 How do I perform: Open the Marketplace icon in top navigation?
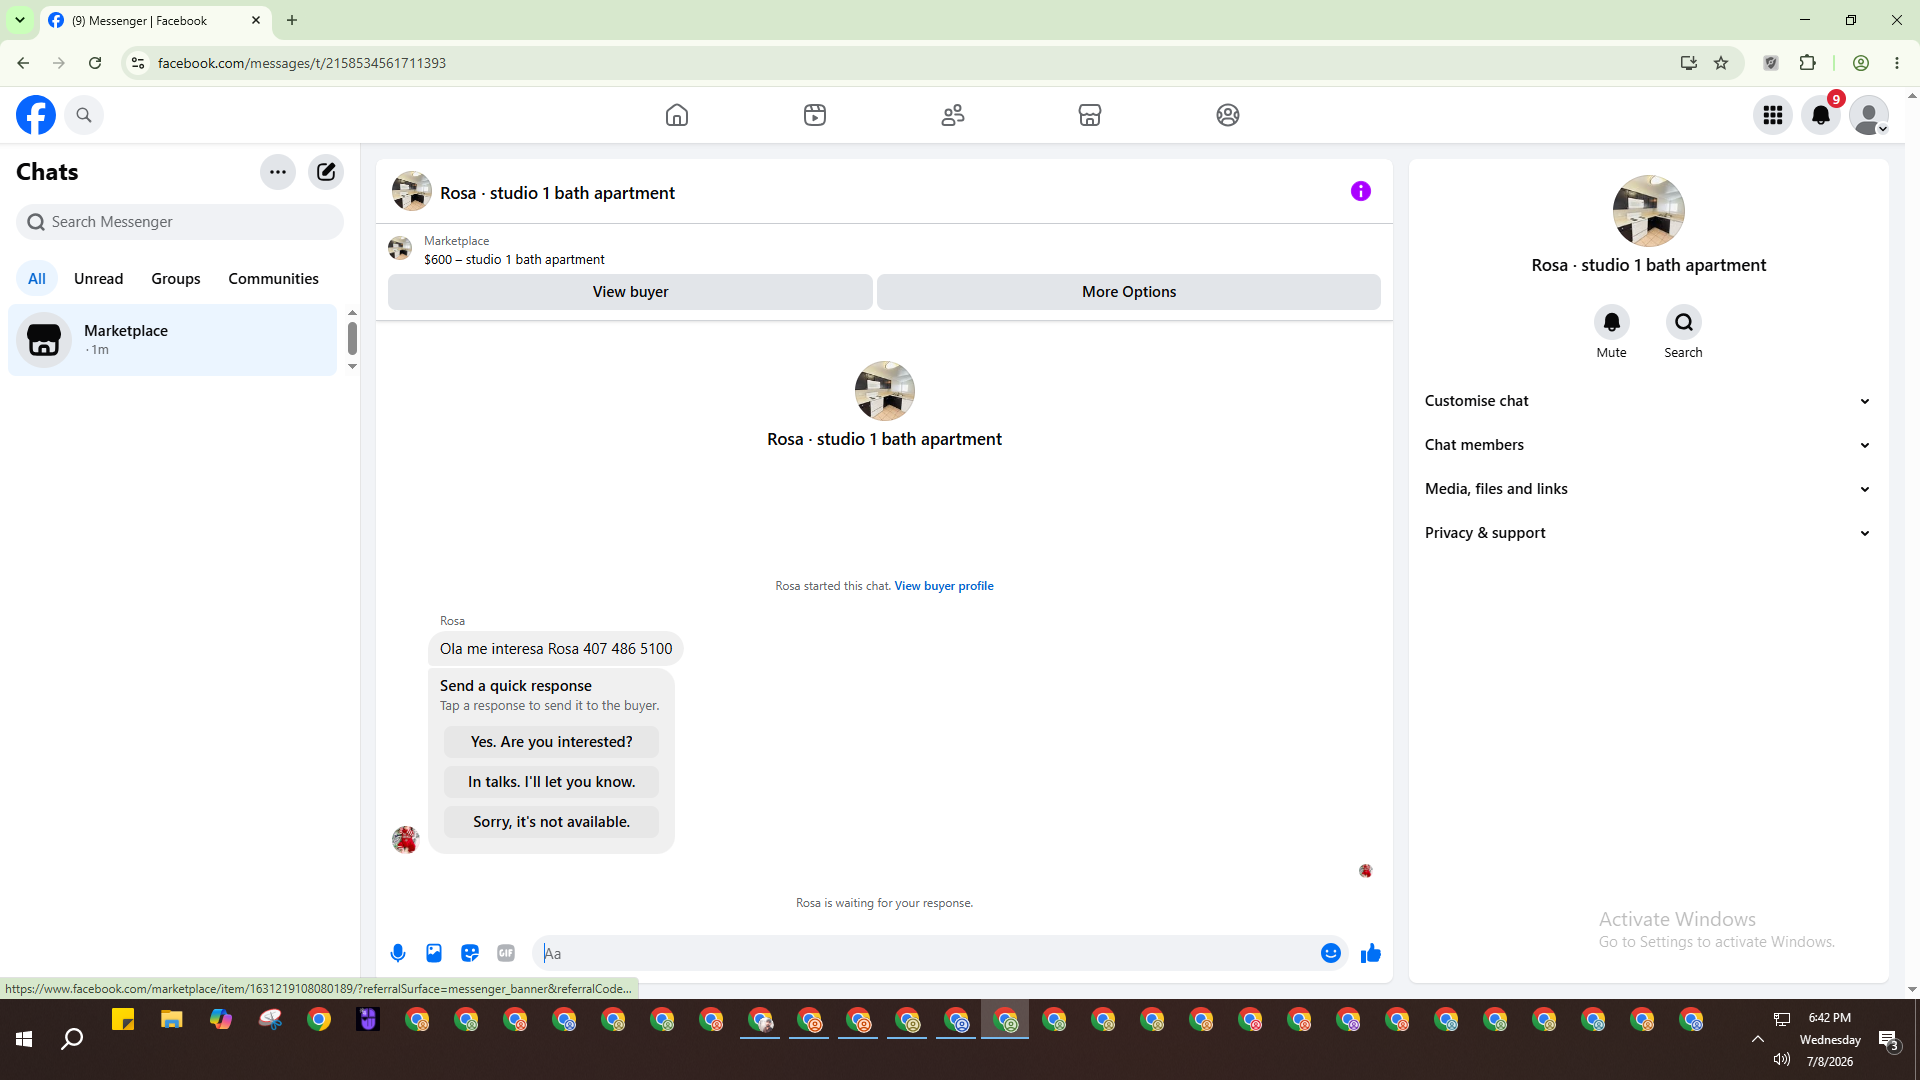1090,115
